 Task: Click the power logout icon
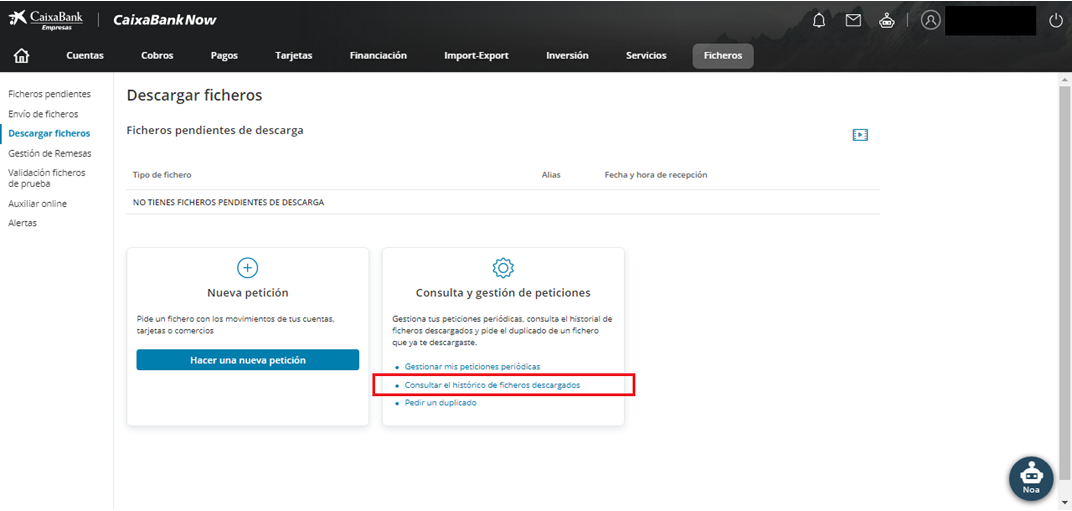[x=1056, y=20]
